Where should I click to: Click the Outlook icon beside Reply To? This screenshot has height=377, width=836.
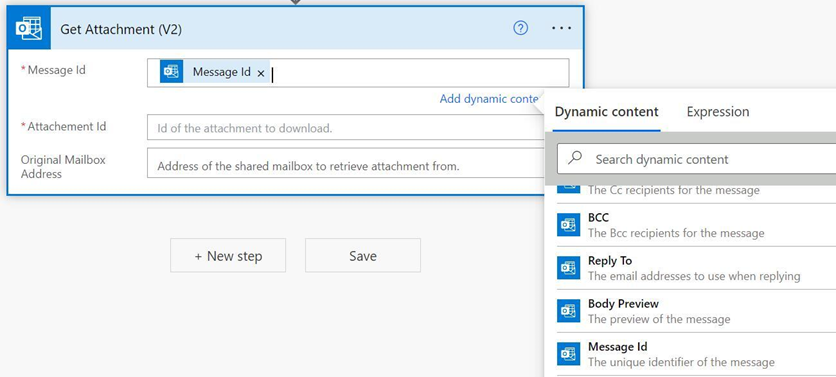tap(568, 268)
